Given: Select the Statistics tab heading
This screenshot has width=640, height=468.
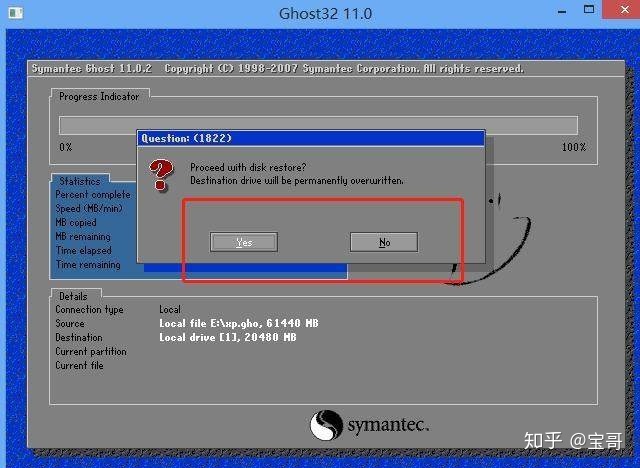Looking at the screenshot, I should [x=80, y=181].
